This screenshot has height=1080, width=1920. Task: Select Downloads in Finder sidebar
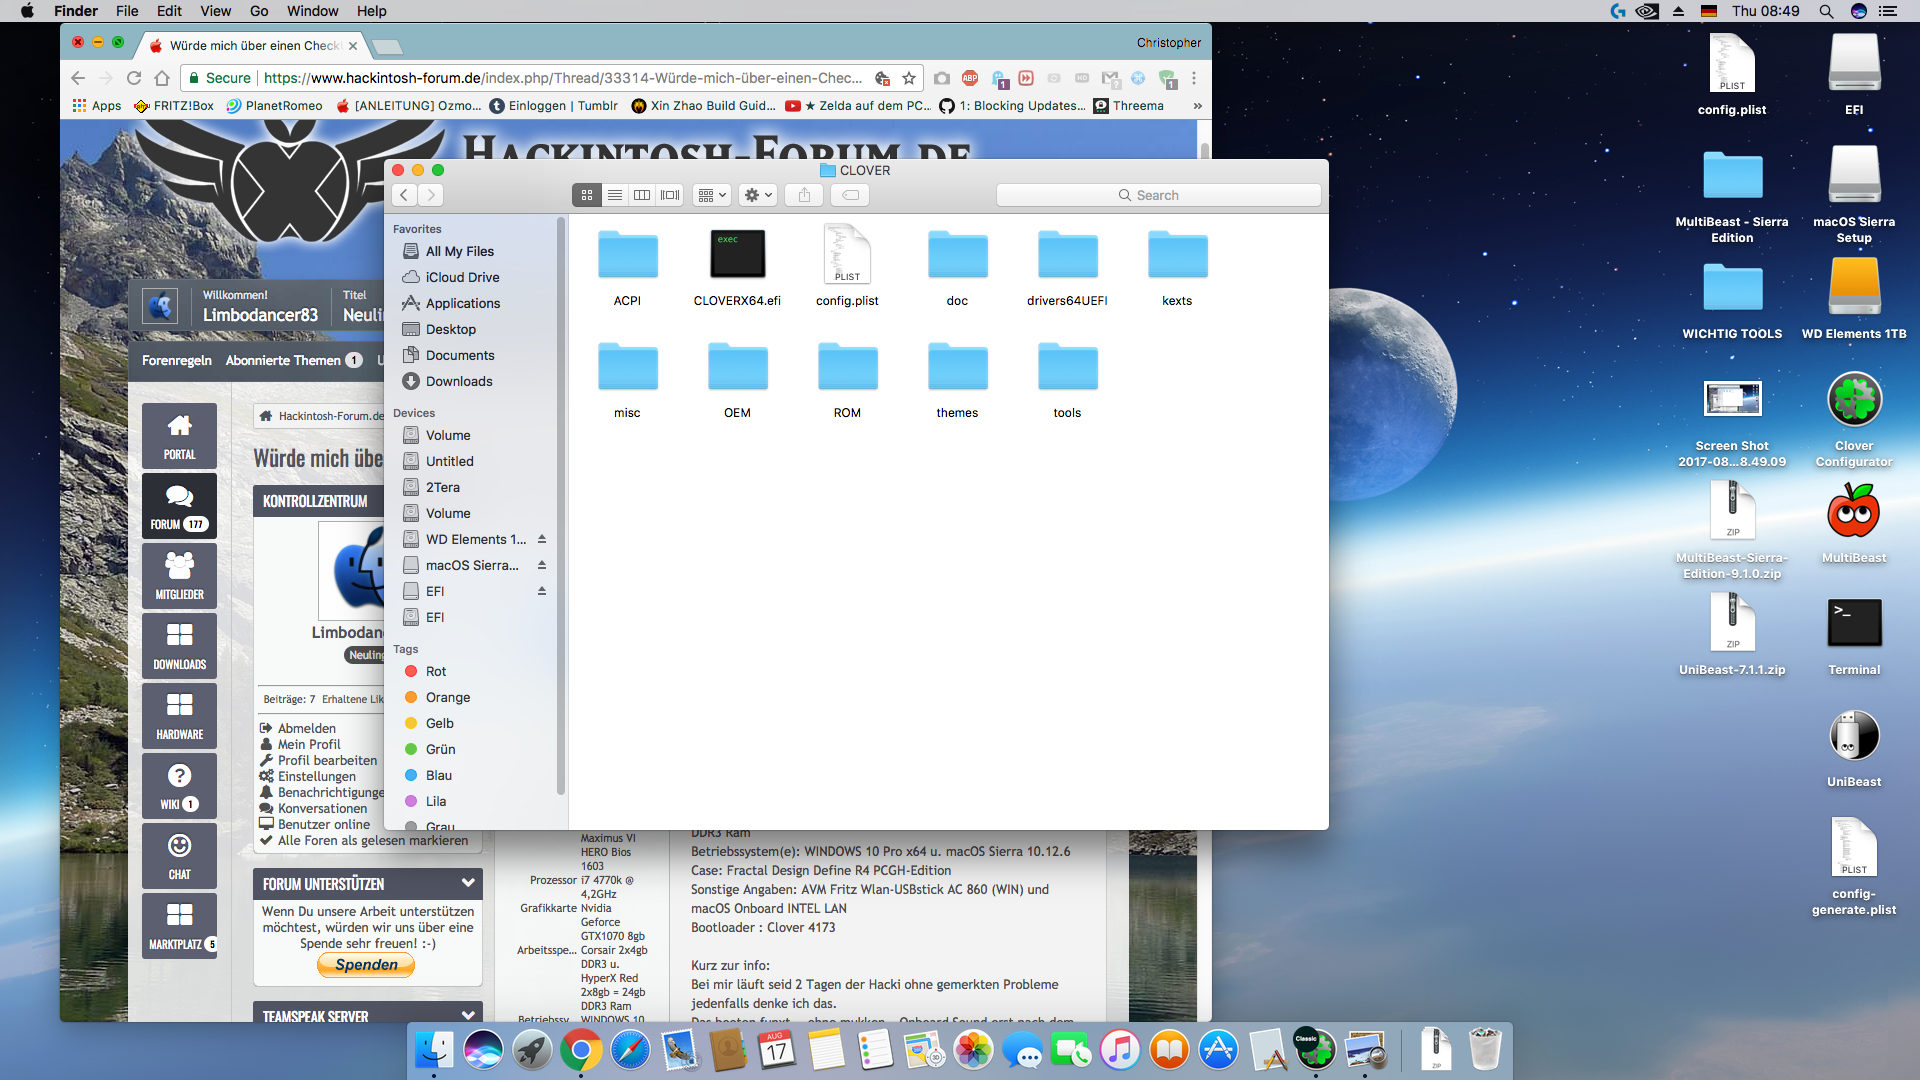[458, 381]
